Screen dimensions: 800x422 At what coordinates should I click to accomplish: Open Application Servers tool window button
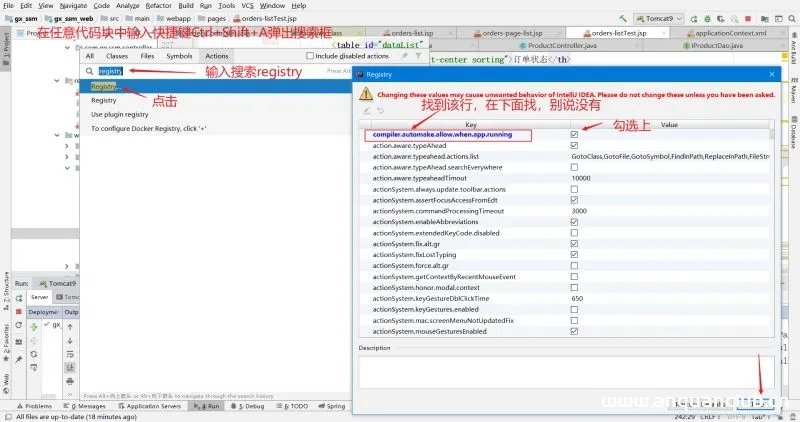pyautogui.click(x=149, y=406)
